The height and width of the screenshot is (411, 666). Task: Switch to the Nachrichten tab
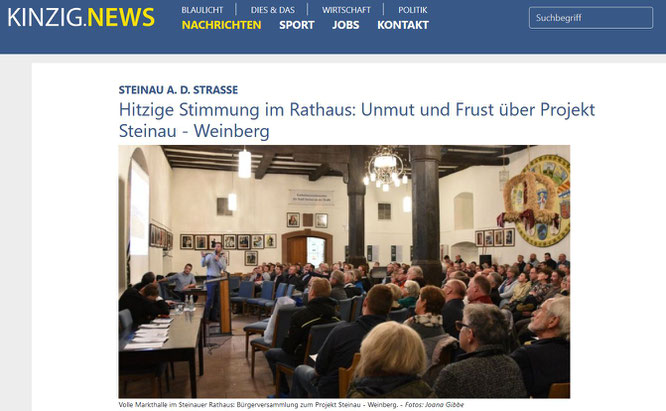click(x=221, y=25)
